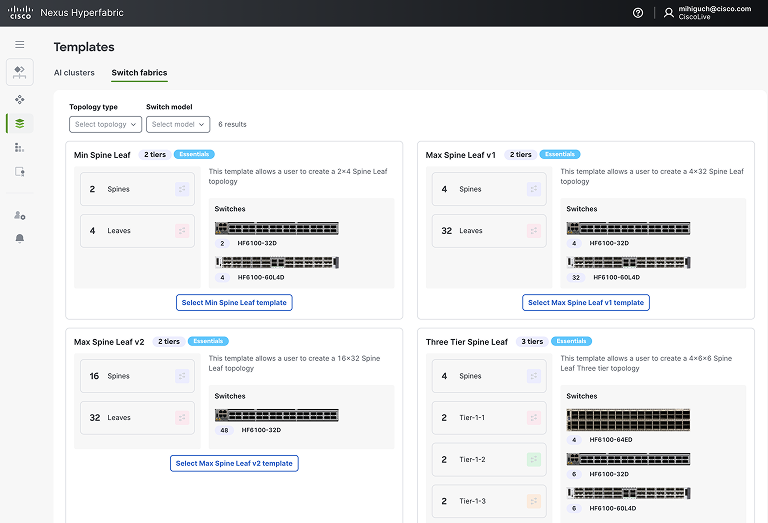Click the pink Leaves icon in Max Spine Leaf v1
Viewport: 768px width, 523px height.
tap(534, 231)
